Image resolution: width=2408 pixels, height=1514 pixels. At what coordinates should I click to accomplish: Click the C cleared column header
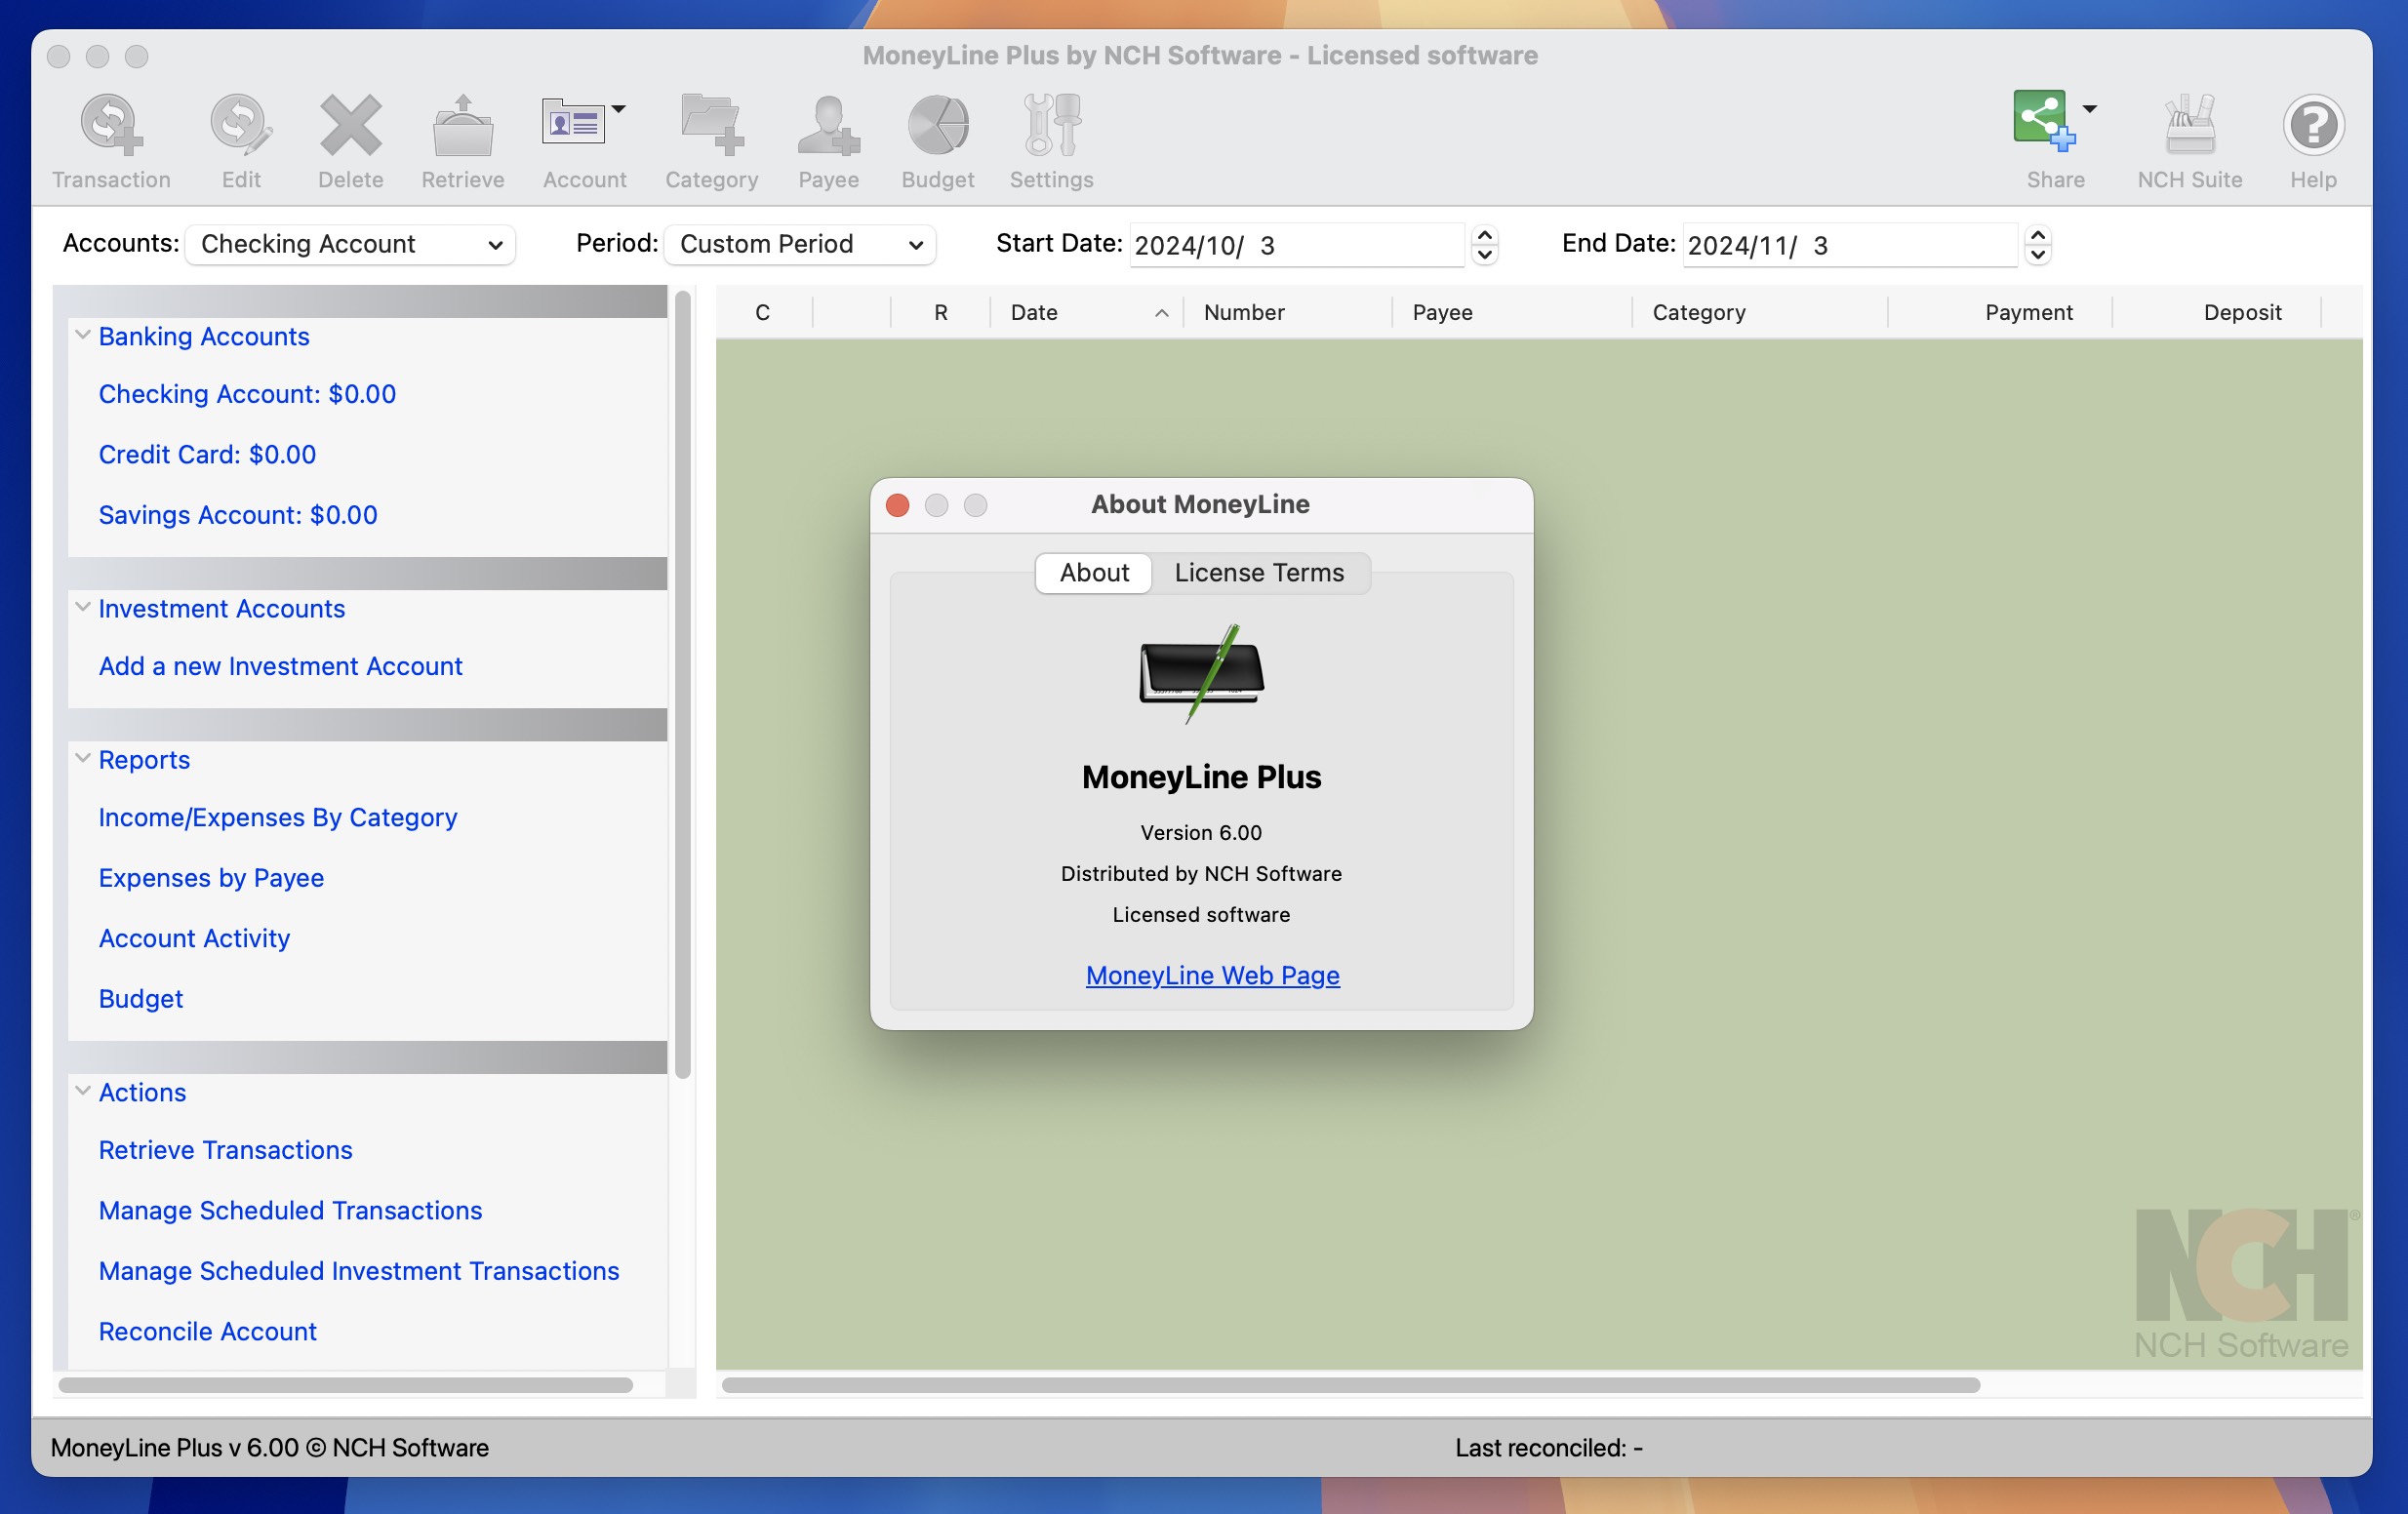point(763,312)
